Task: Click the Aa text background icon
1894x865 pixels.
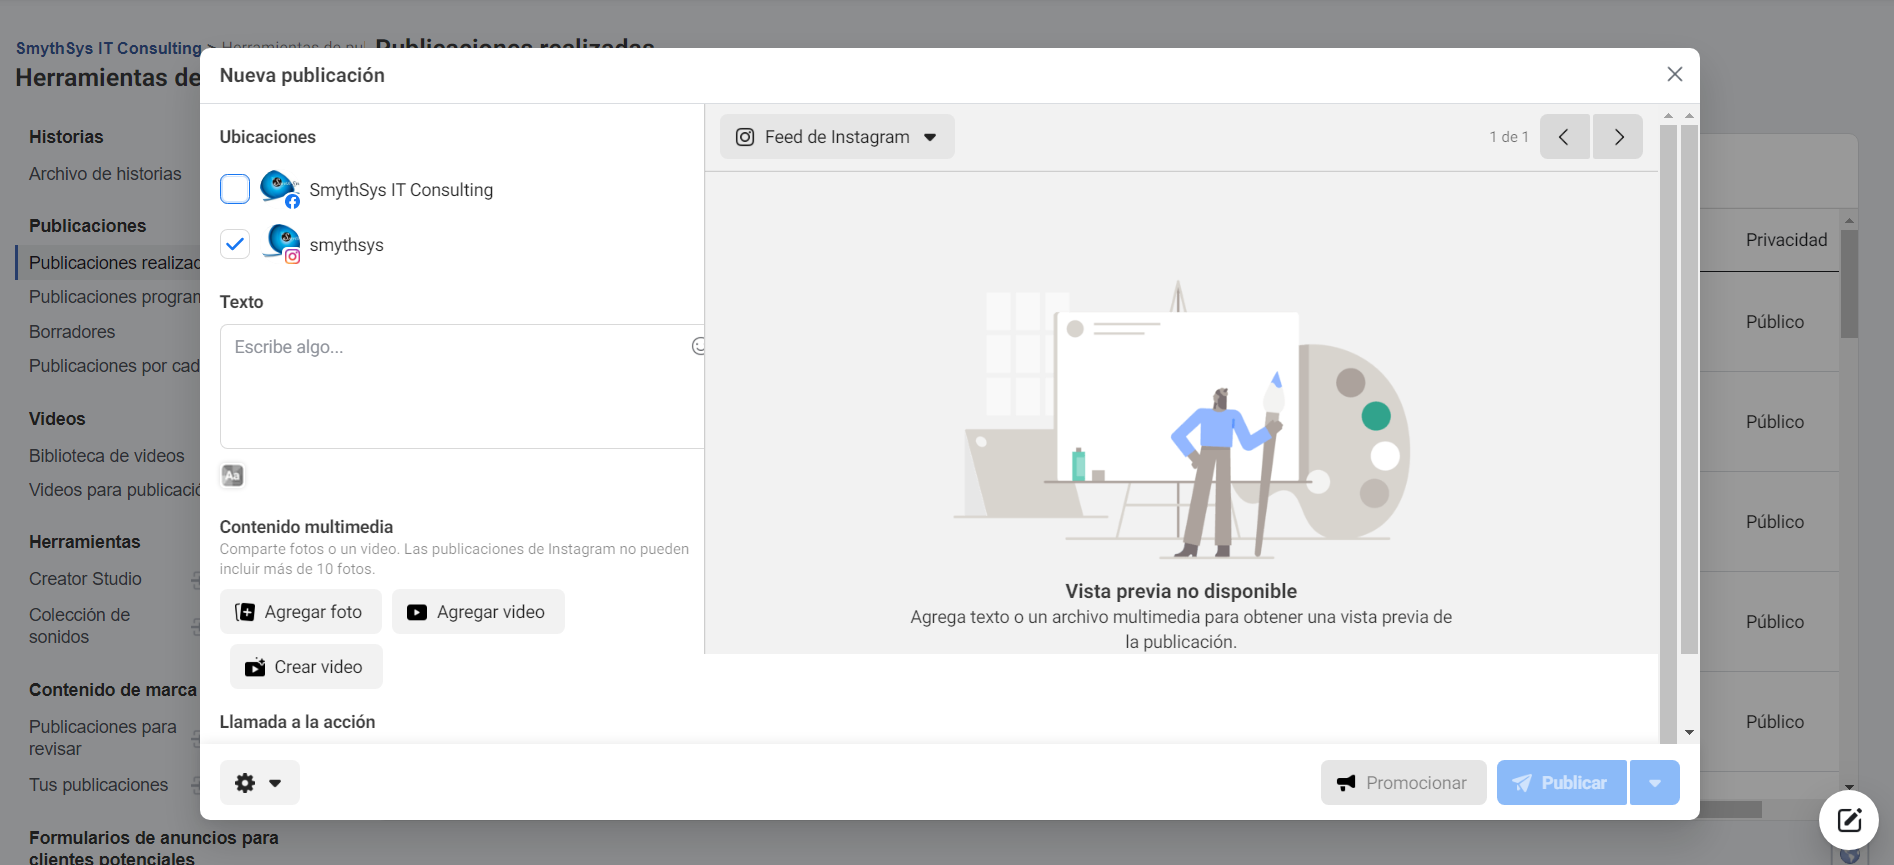Action: tap(233, 476)
